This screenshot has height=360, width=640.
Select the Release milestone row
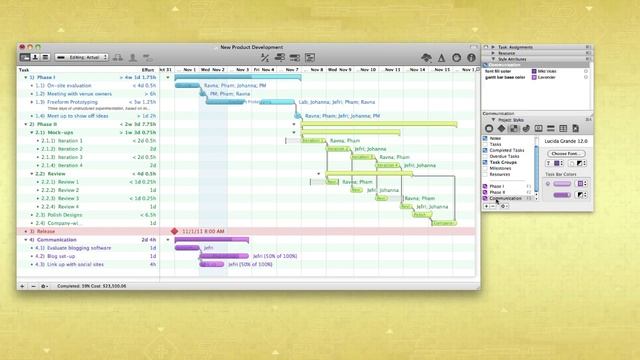coord(88,231)
